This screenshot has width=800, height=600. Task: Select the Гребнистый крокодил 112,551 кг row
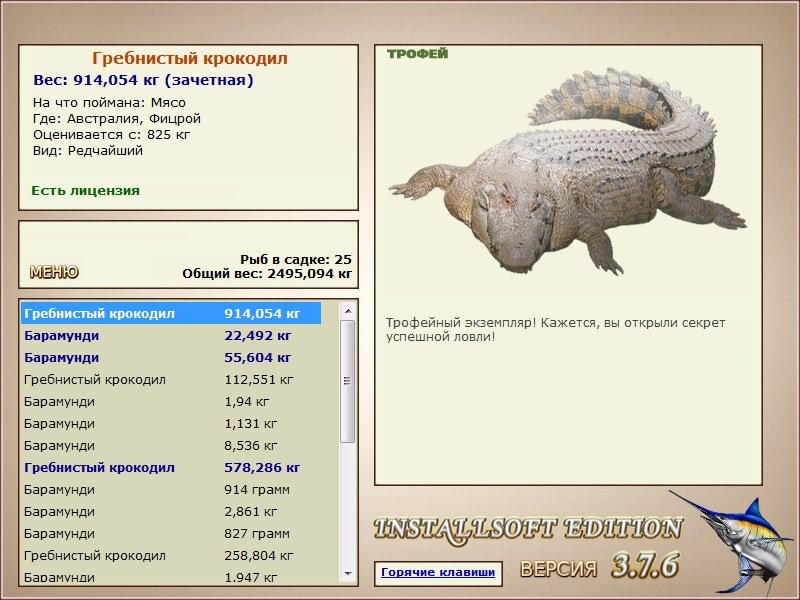coord(171,380)
